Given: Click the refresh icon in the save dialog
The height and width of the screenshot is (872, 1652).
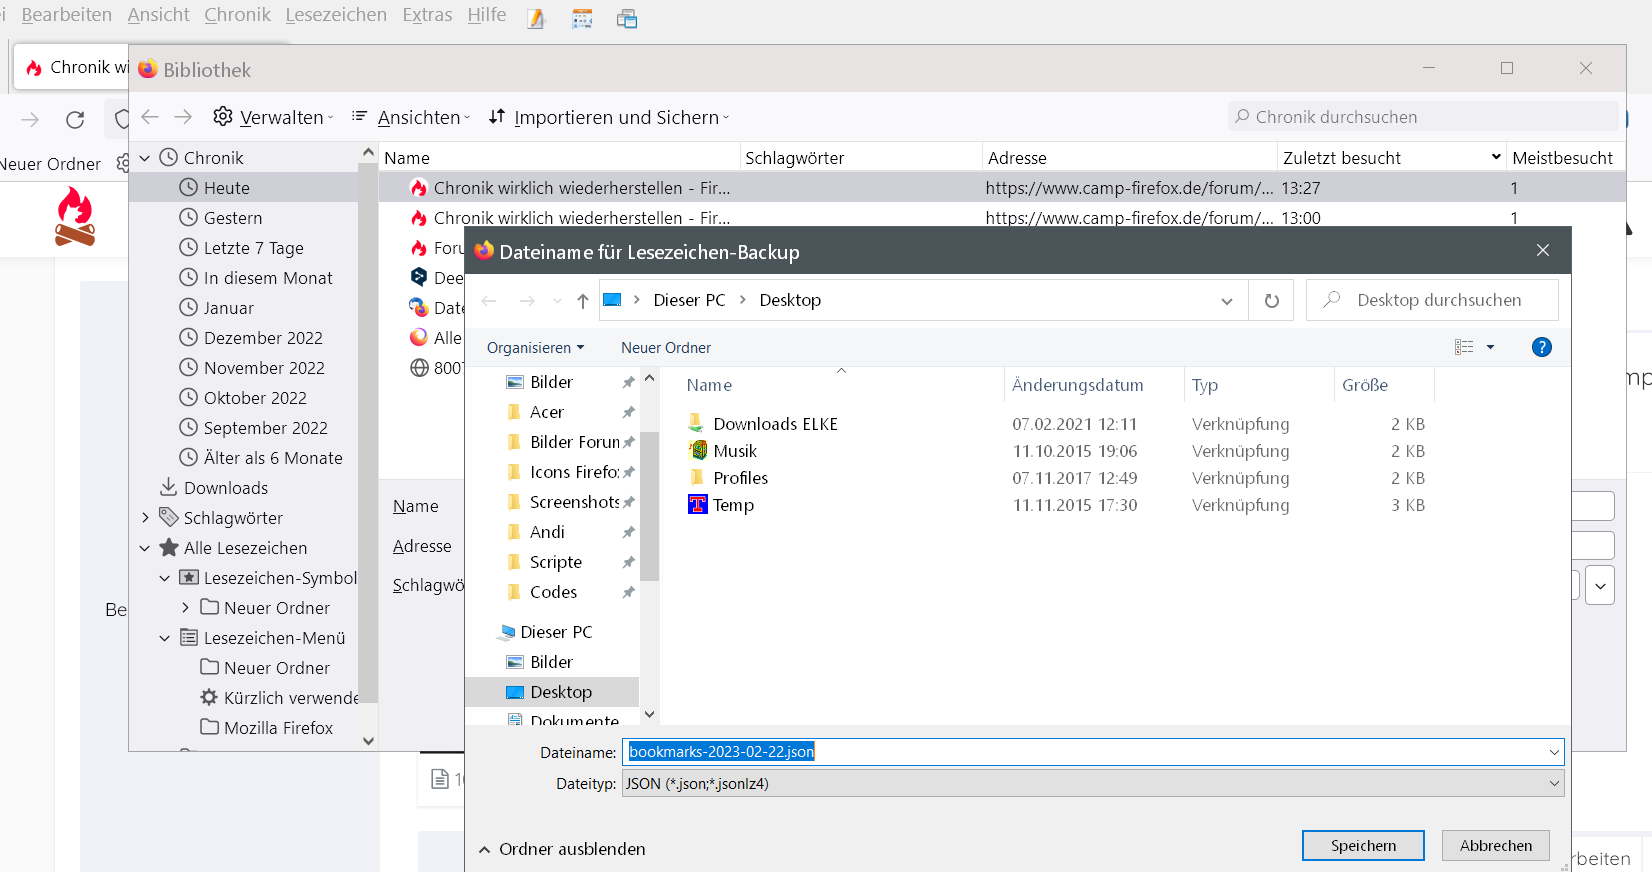Looking at the screenshot, I should 1271,301.
